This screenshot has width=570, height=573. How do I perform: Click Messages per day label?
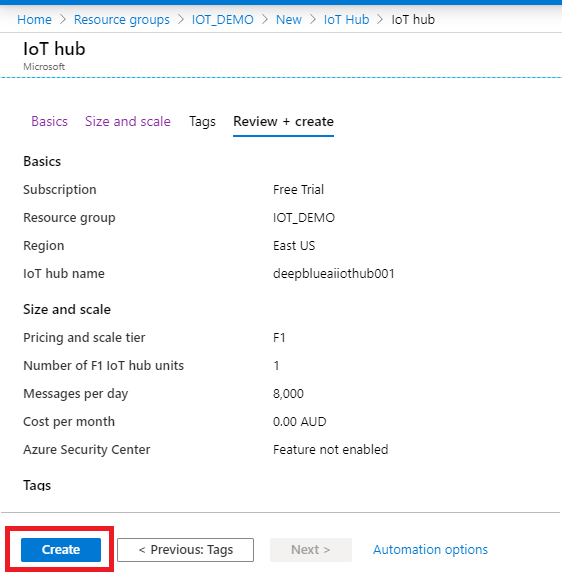[76, 394]
